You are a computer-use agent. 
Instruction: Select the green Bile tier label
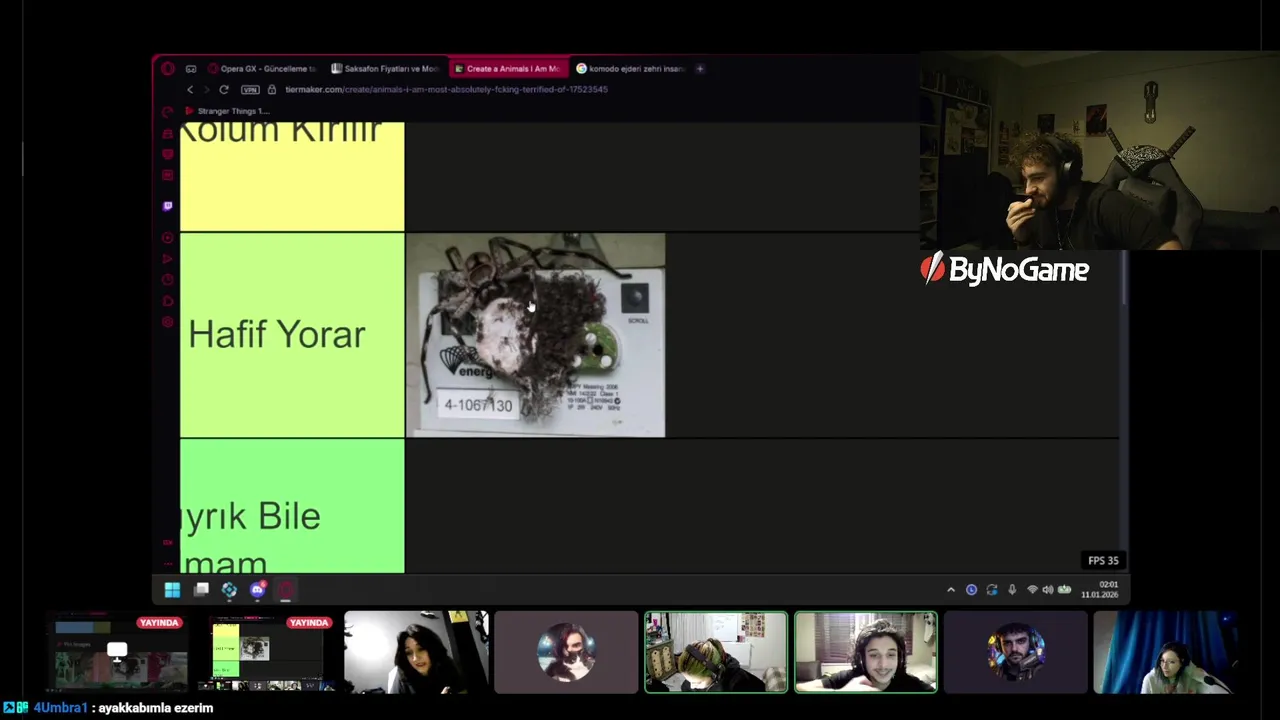[292, 506]
